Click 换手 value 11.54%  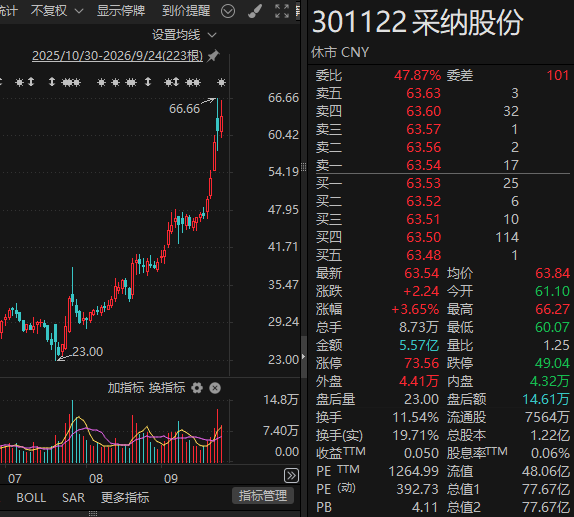(x=415, y=417)
